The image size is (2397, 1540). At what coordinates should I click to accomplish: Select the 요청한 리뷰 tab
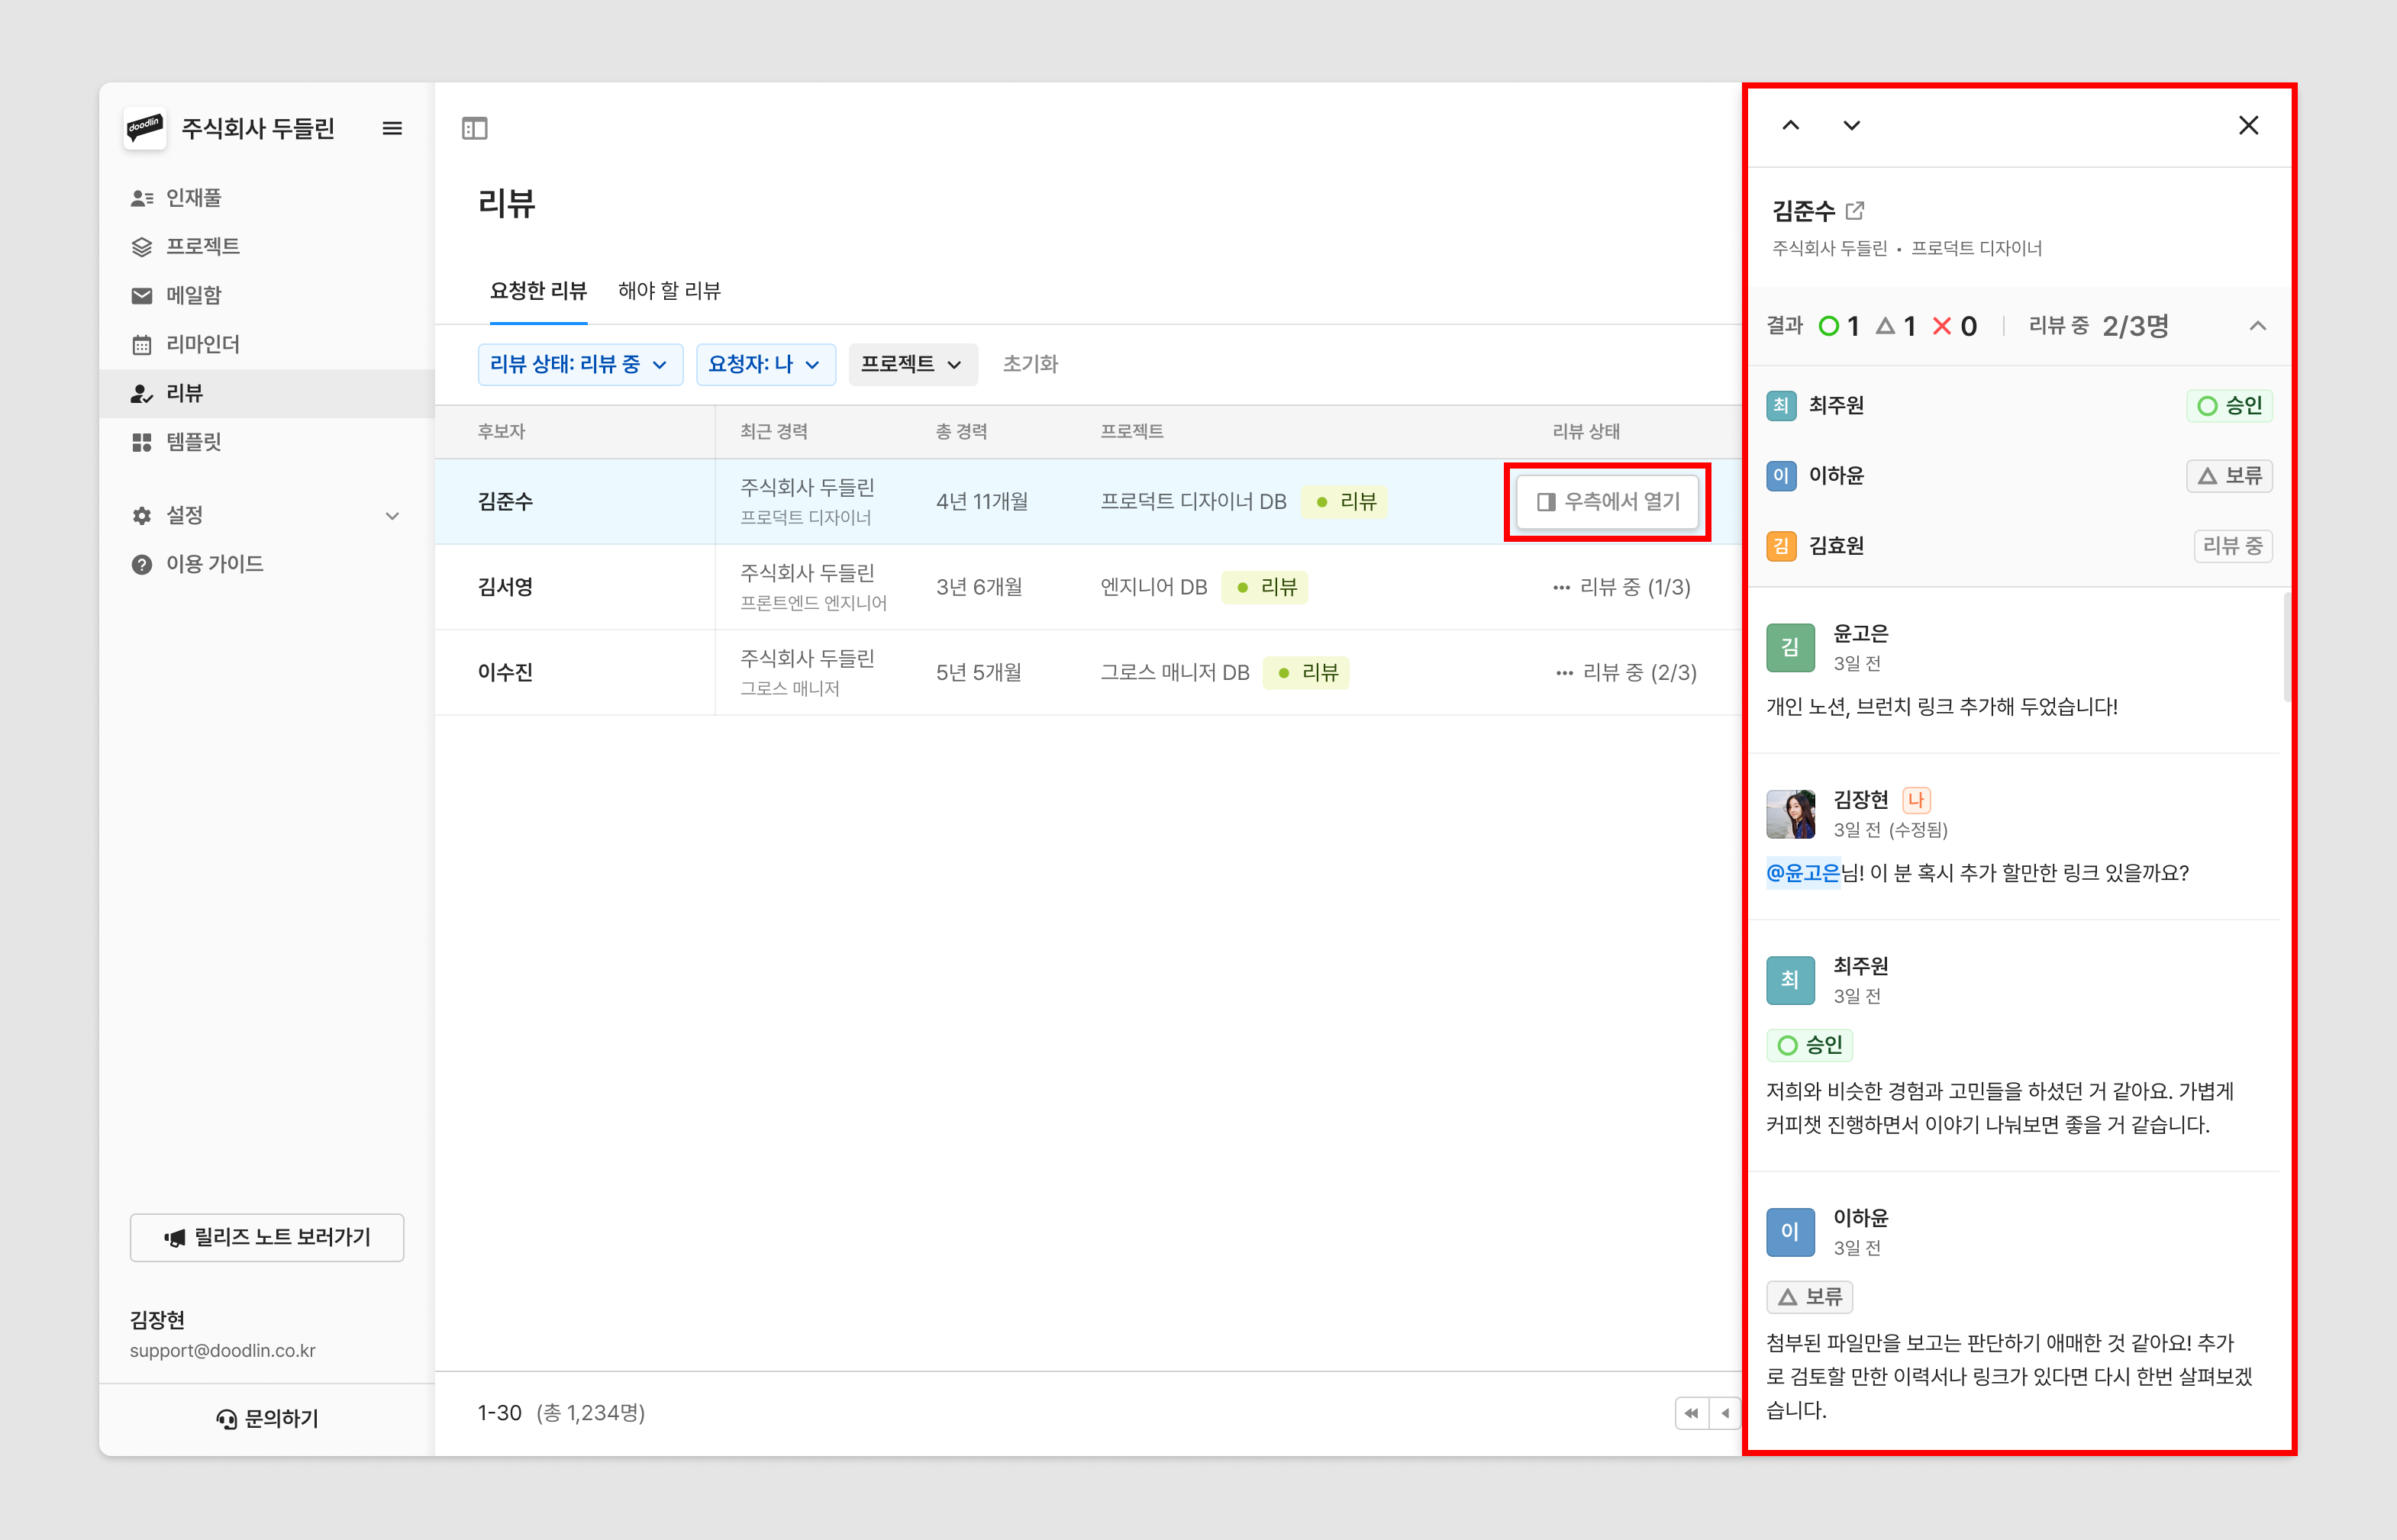pyautogui.click(x=537, y=291)
